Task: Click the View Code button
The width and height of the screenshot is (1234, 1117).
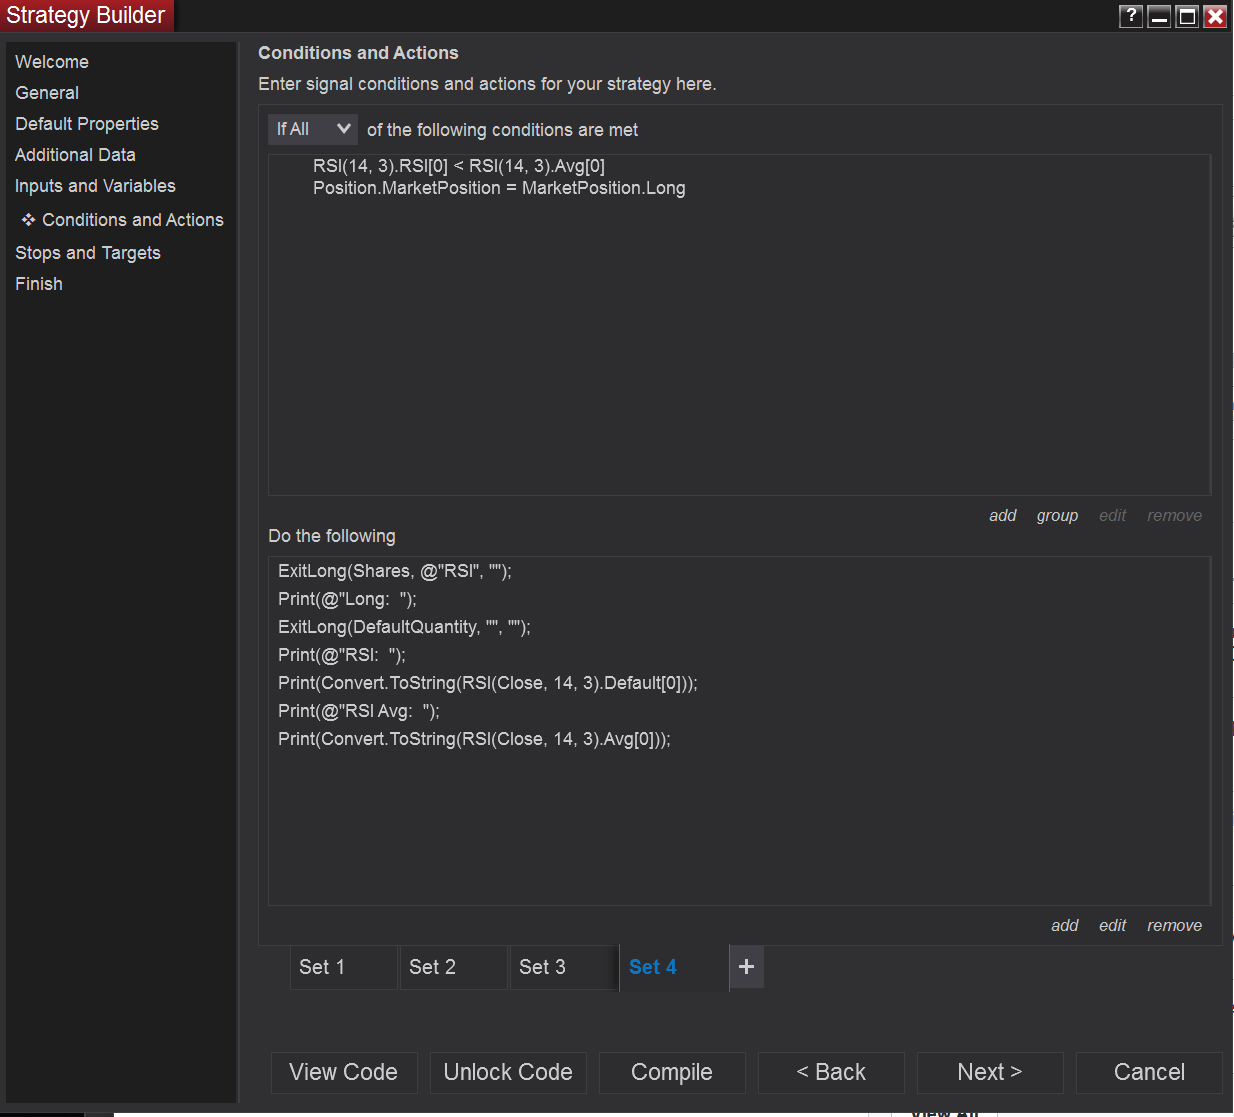Action: 343,1072
